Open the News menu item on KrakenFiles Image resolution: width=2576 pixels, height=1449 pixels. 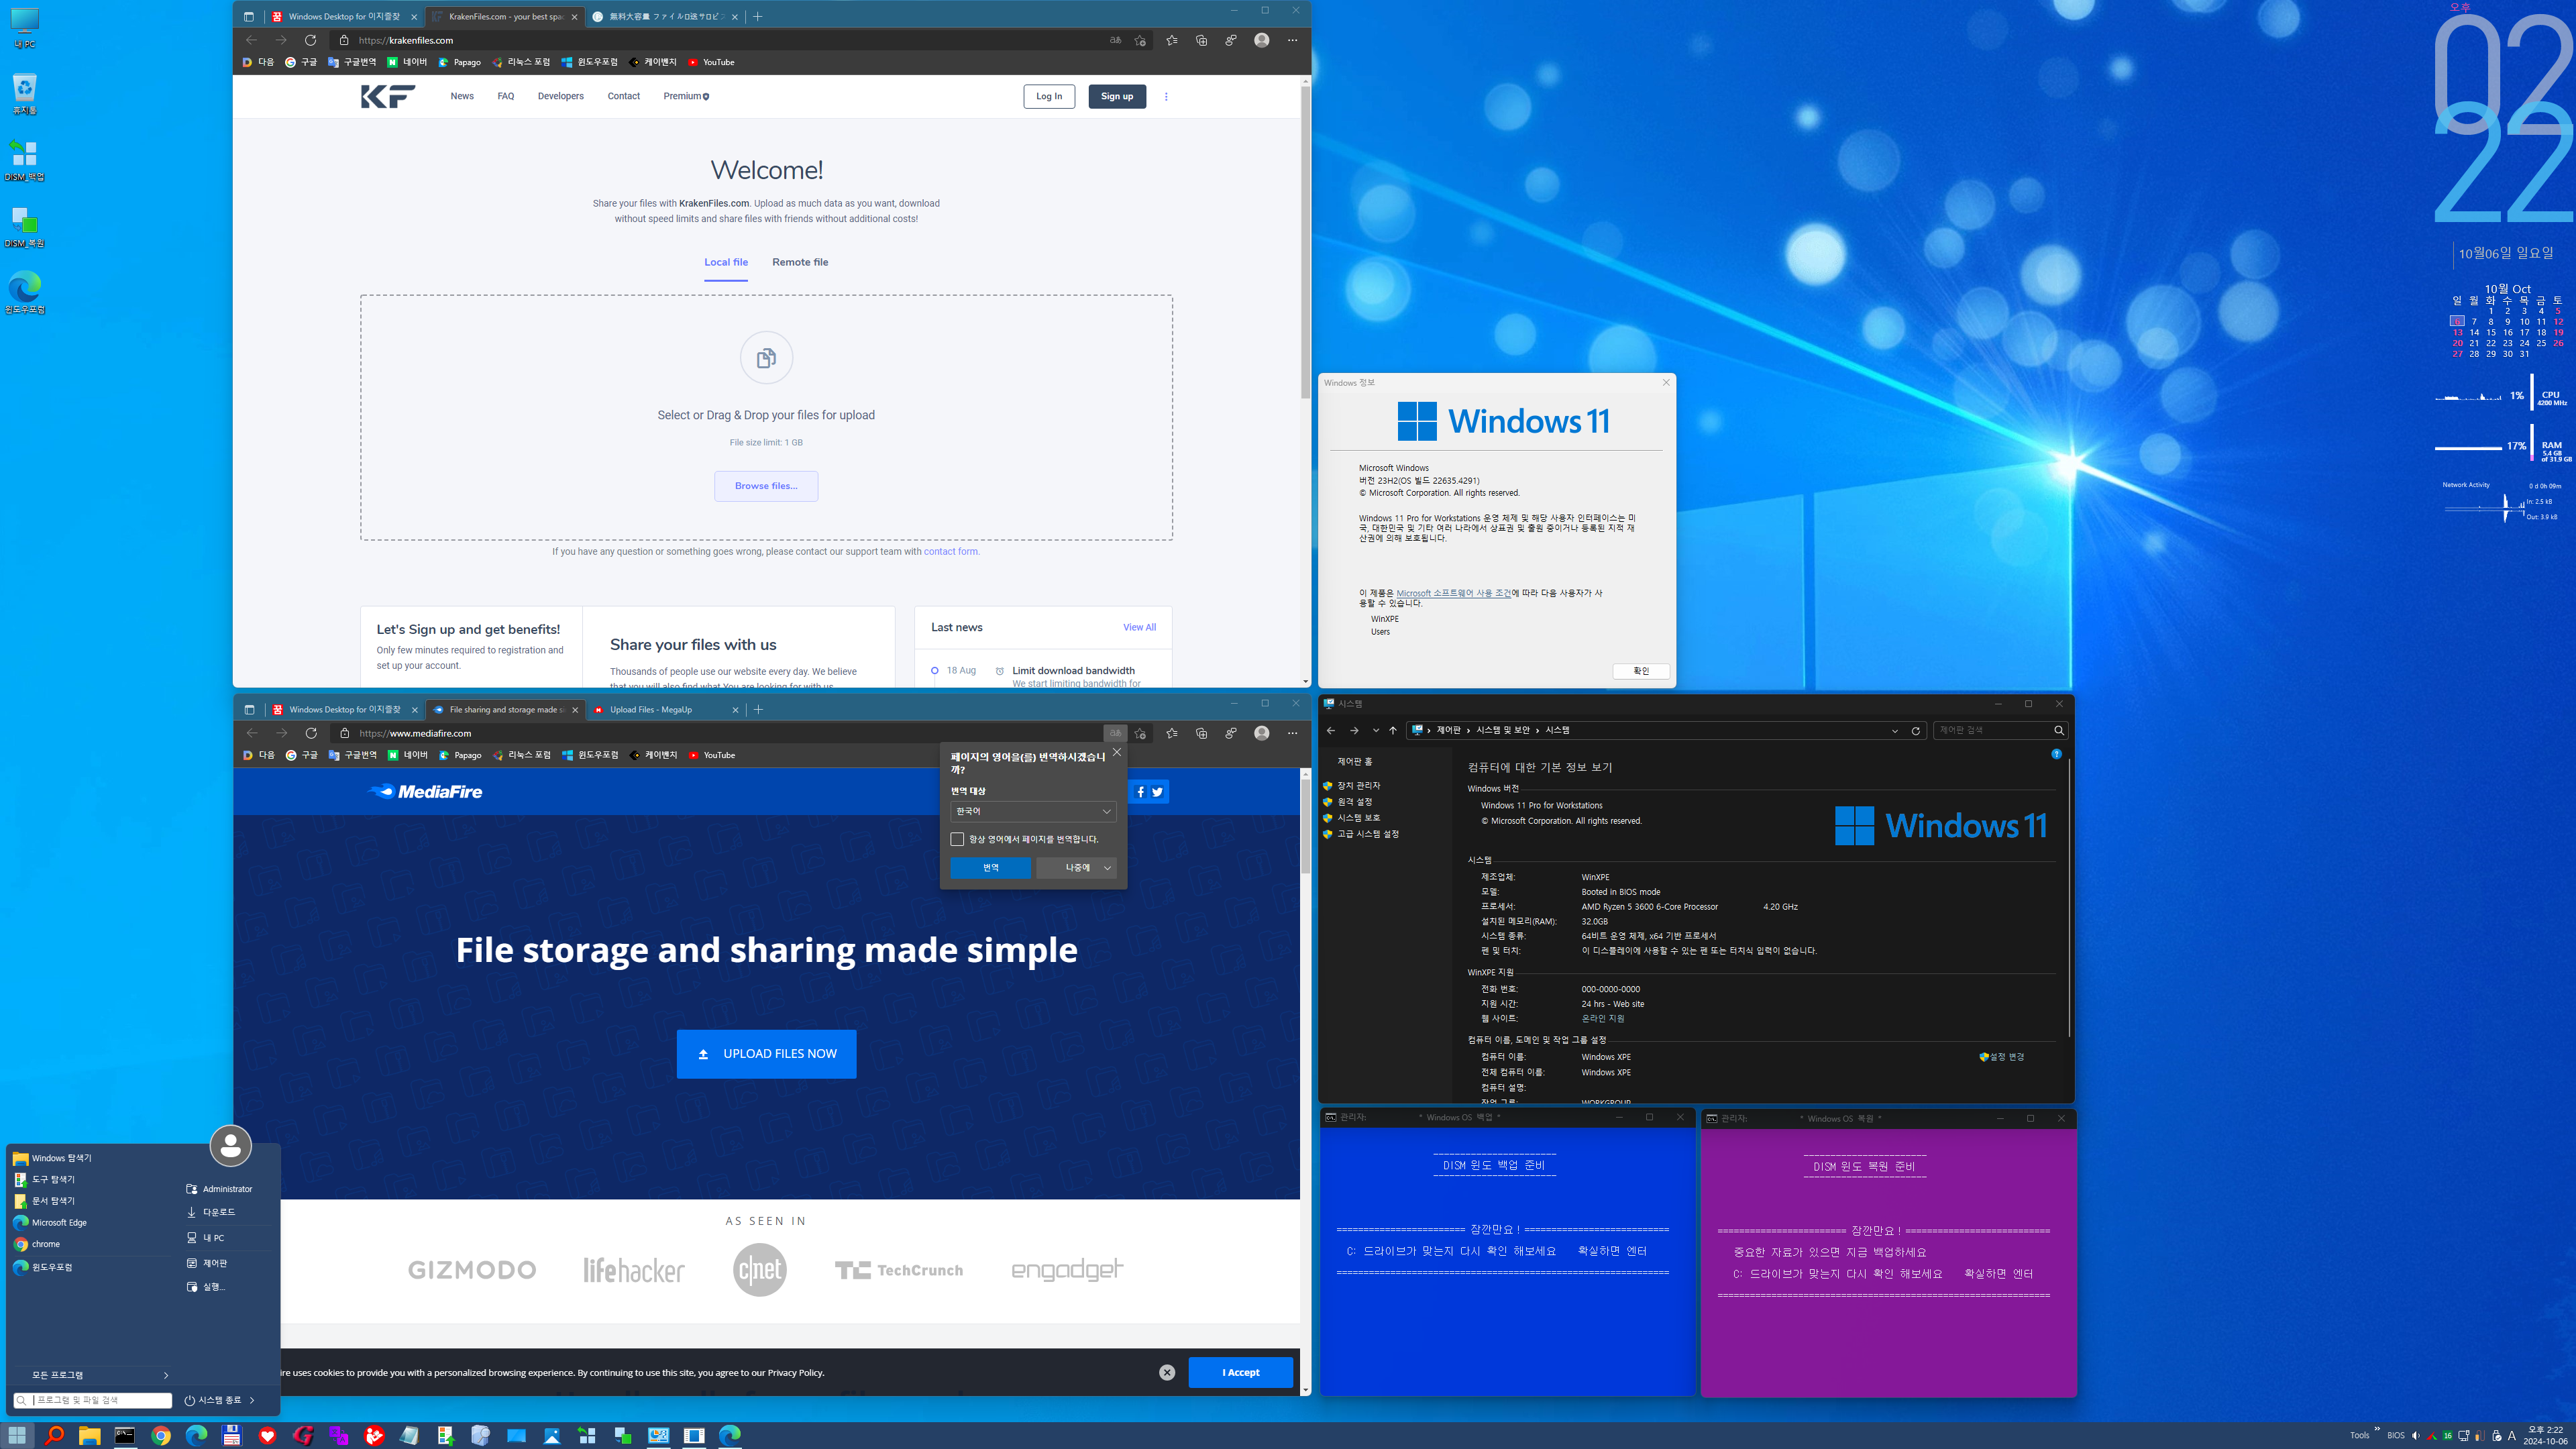(462, 96)
